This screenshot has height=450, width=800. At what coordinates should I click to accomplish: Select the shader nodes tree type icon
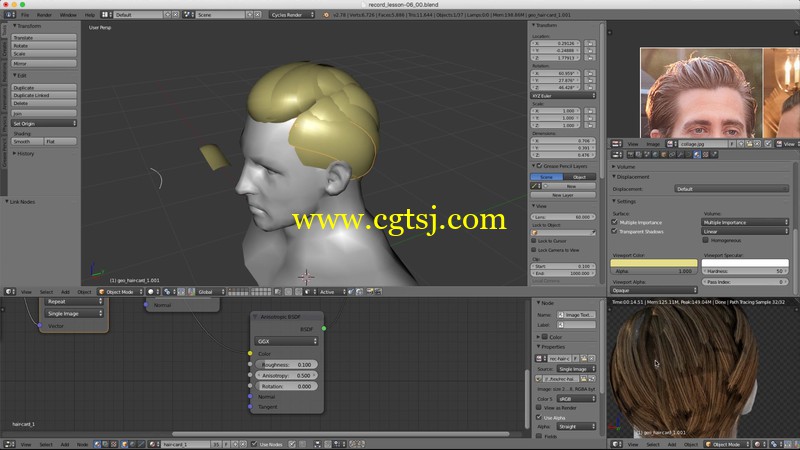[x=97, y=444]
